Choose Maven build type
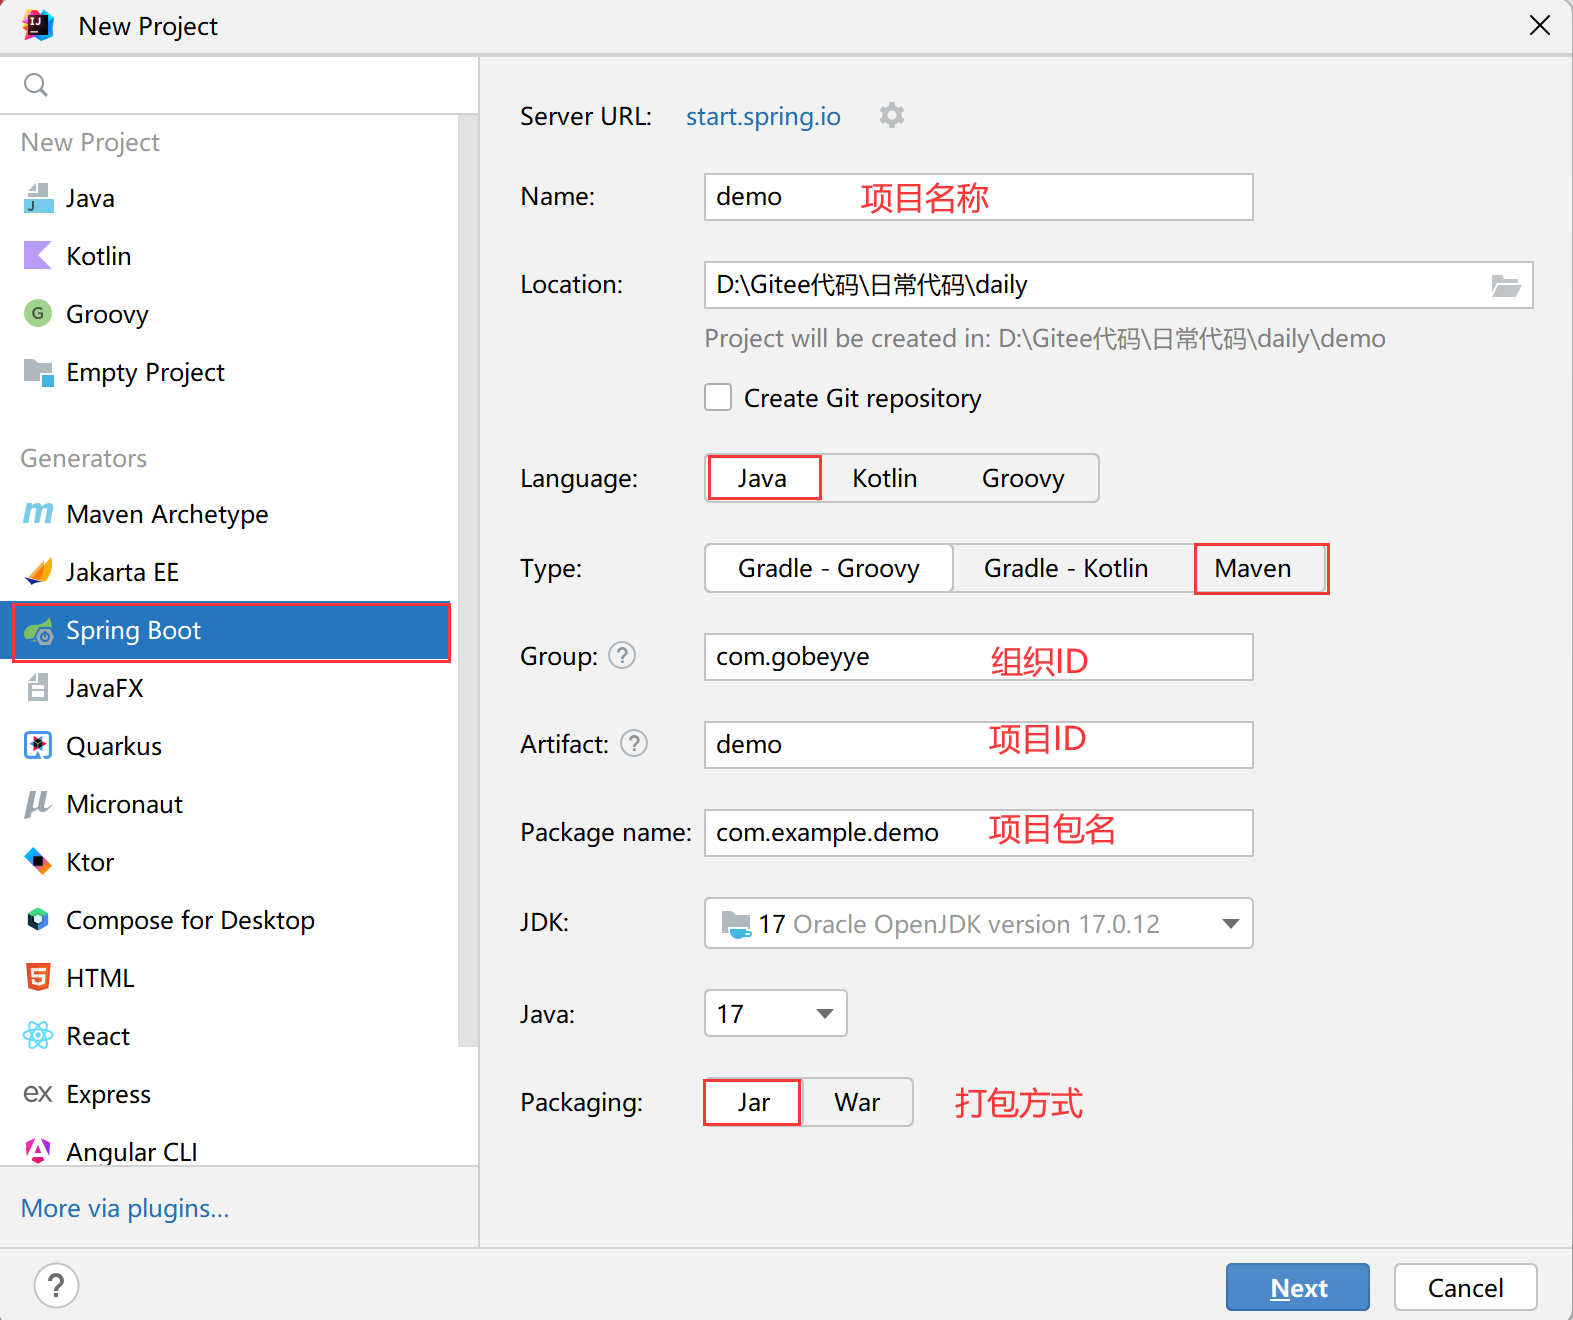1573x1320 pixels. 1261,568
